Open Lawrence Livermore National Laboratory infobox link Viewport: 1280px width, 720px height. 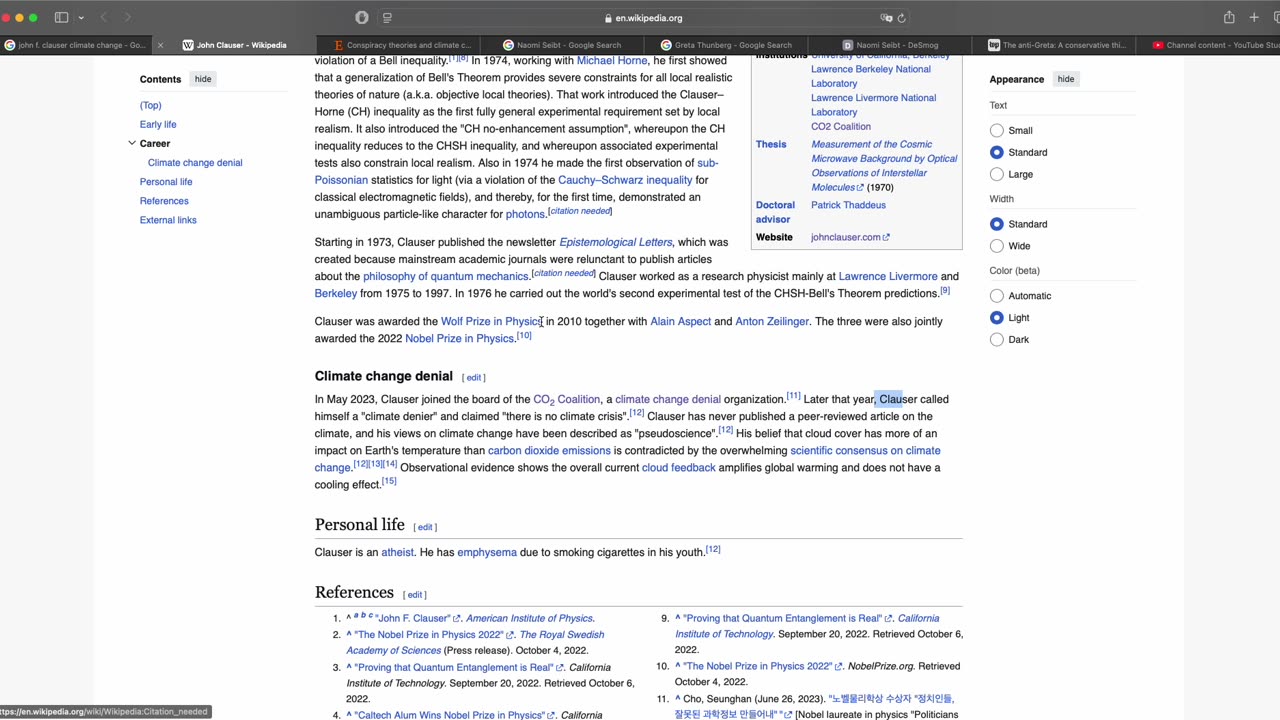(873, 105)
